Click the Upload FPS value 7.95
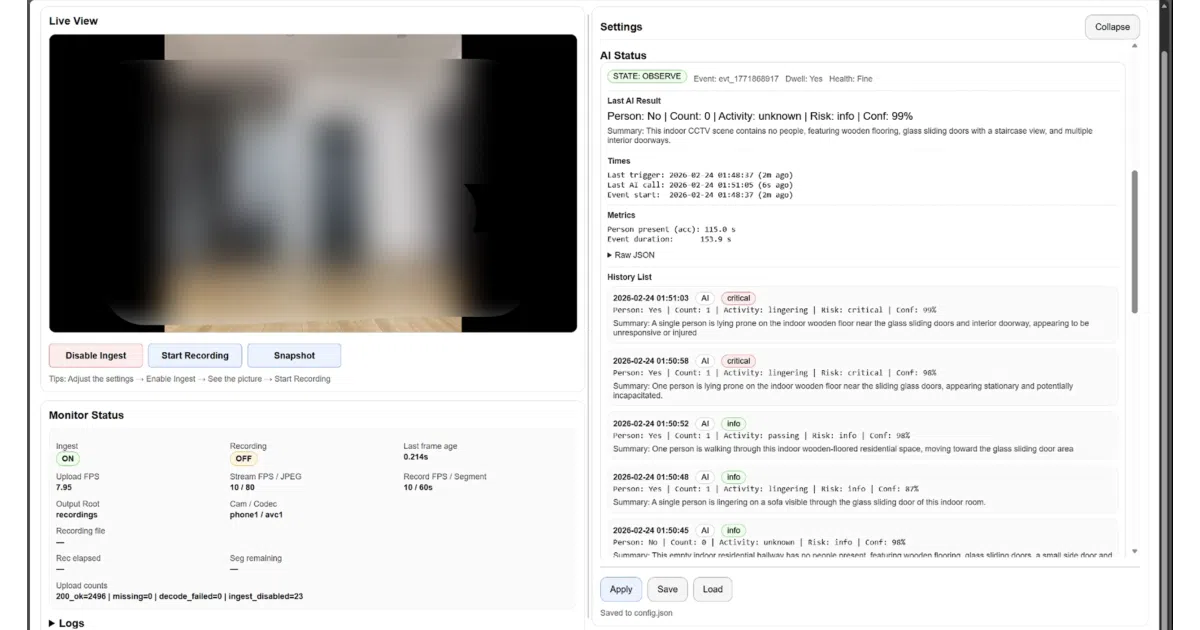1200x630 pixels. [66, 488]
